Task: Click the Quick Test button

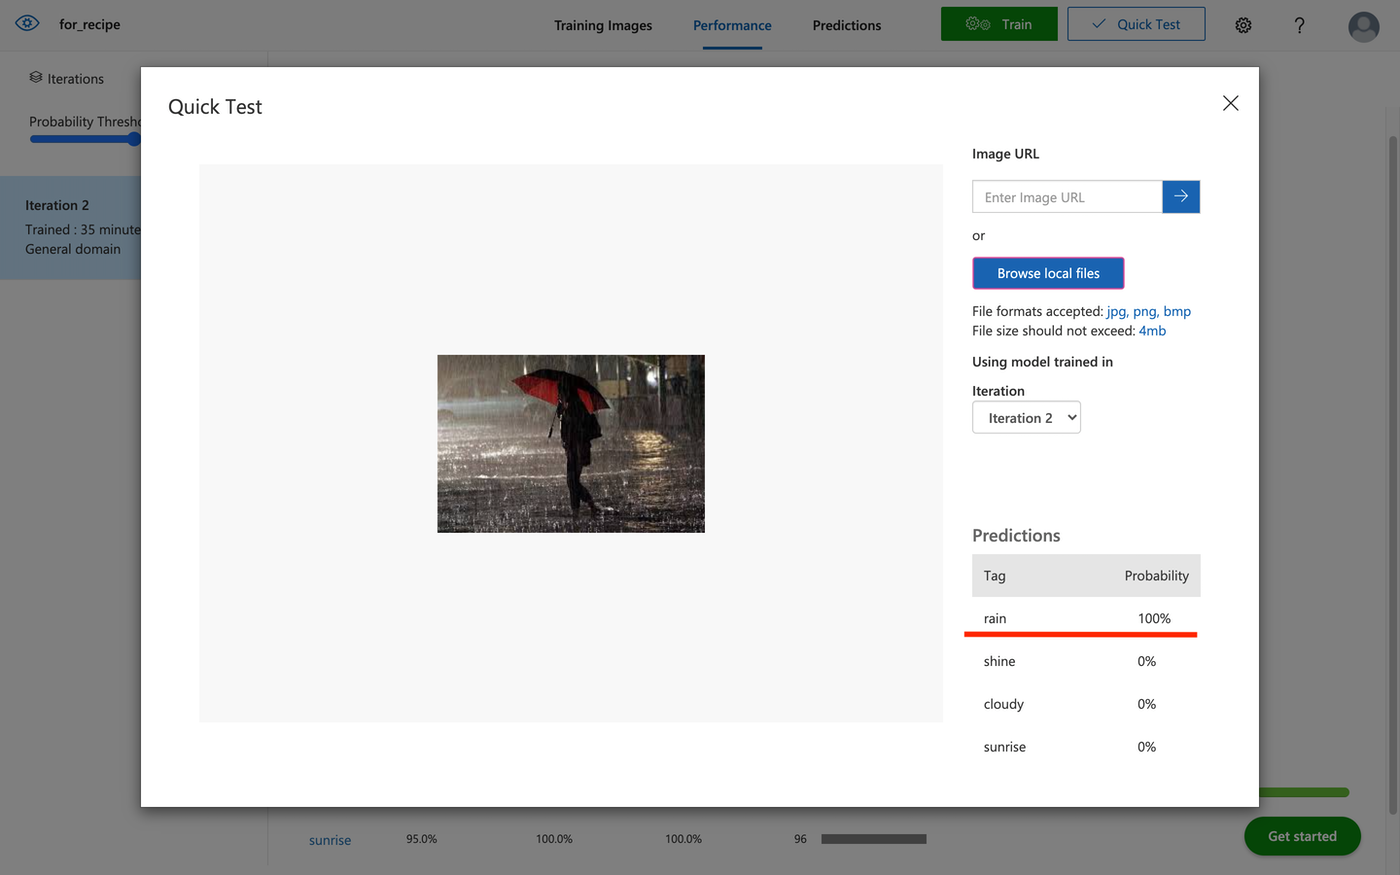Action: [x=1136, y=24]
